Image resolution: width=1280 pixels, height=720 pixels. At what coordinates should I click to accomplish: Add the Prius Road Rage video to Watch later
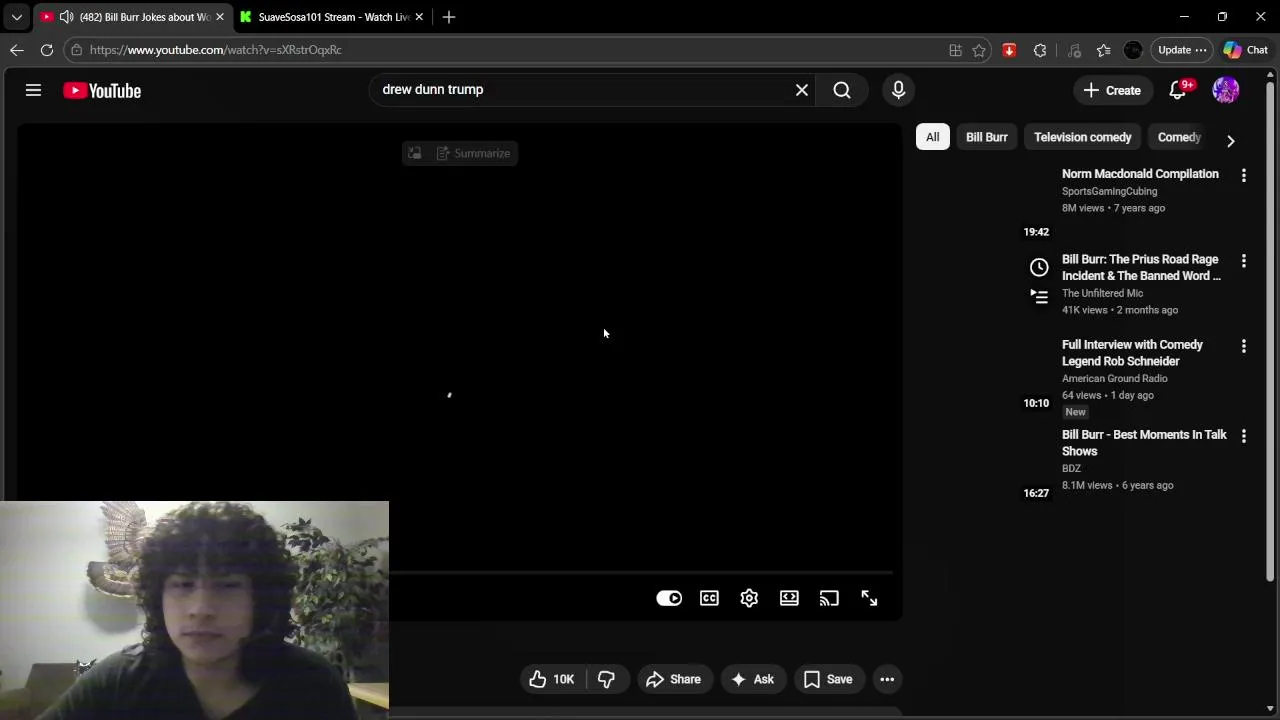click(1039, 267)
